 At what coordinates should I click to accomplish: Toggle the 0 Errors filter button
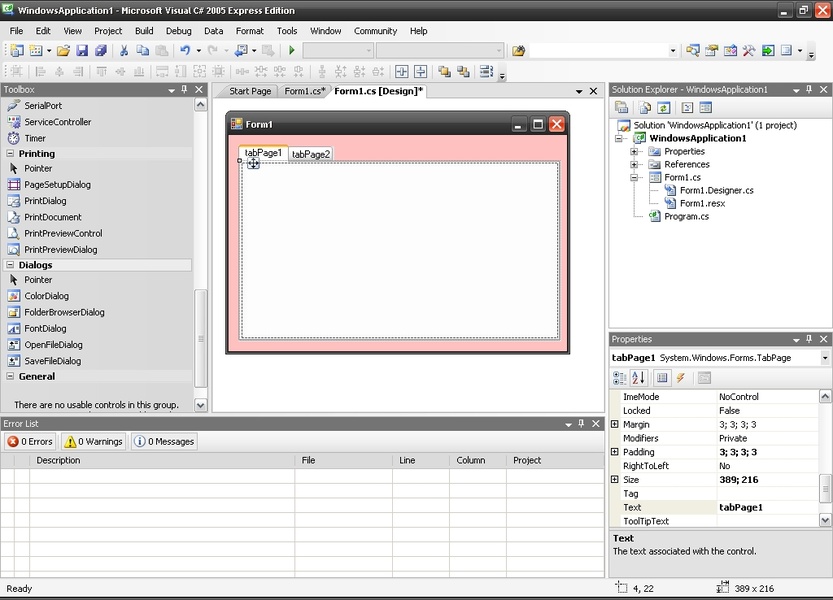(30, 441)
